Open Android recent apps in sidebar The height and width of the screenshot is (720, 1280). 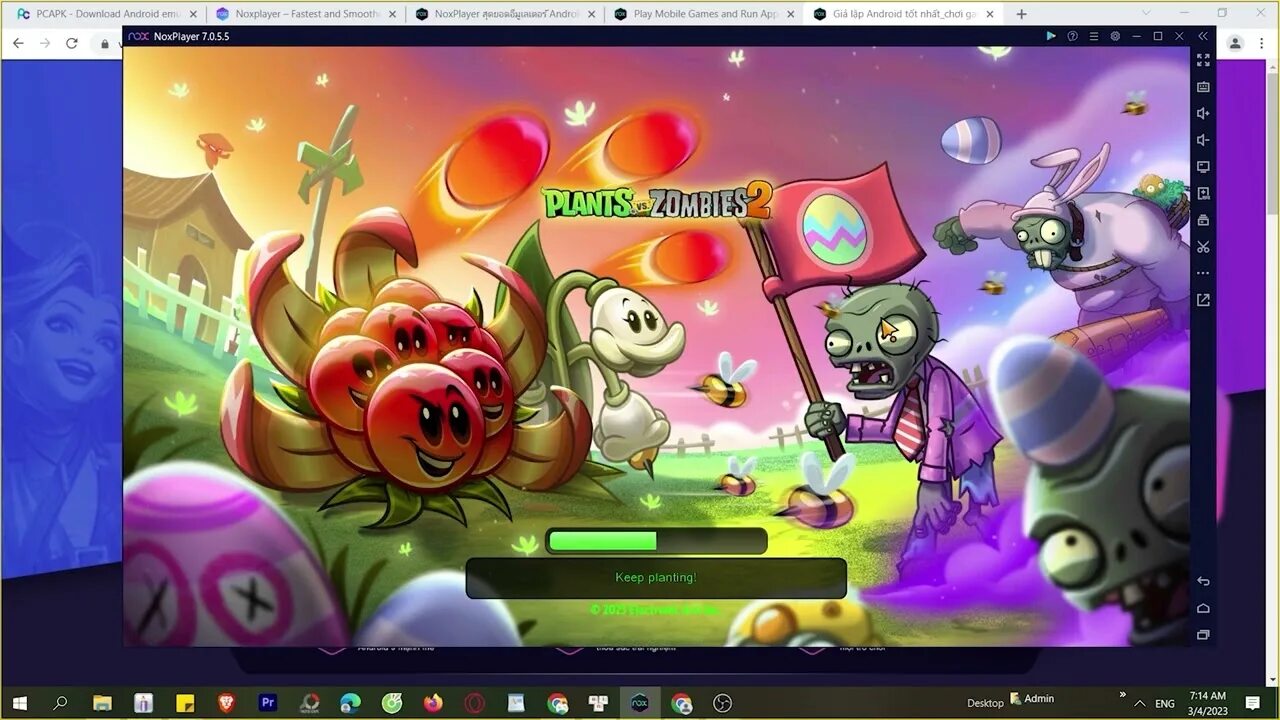1203,635
